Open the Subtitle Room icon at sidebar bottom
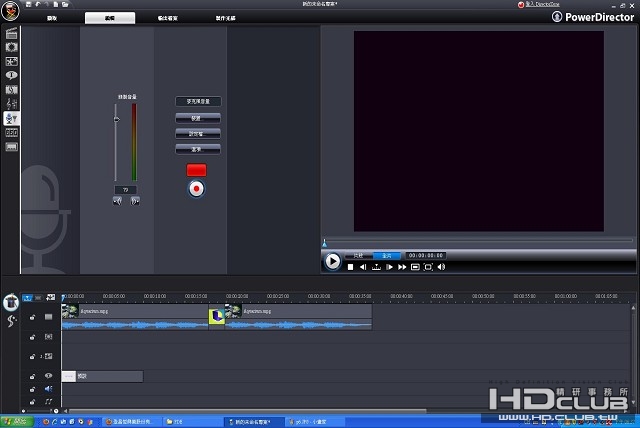This screenshot has width=640, height=428. tap(11, 146)
